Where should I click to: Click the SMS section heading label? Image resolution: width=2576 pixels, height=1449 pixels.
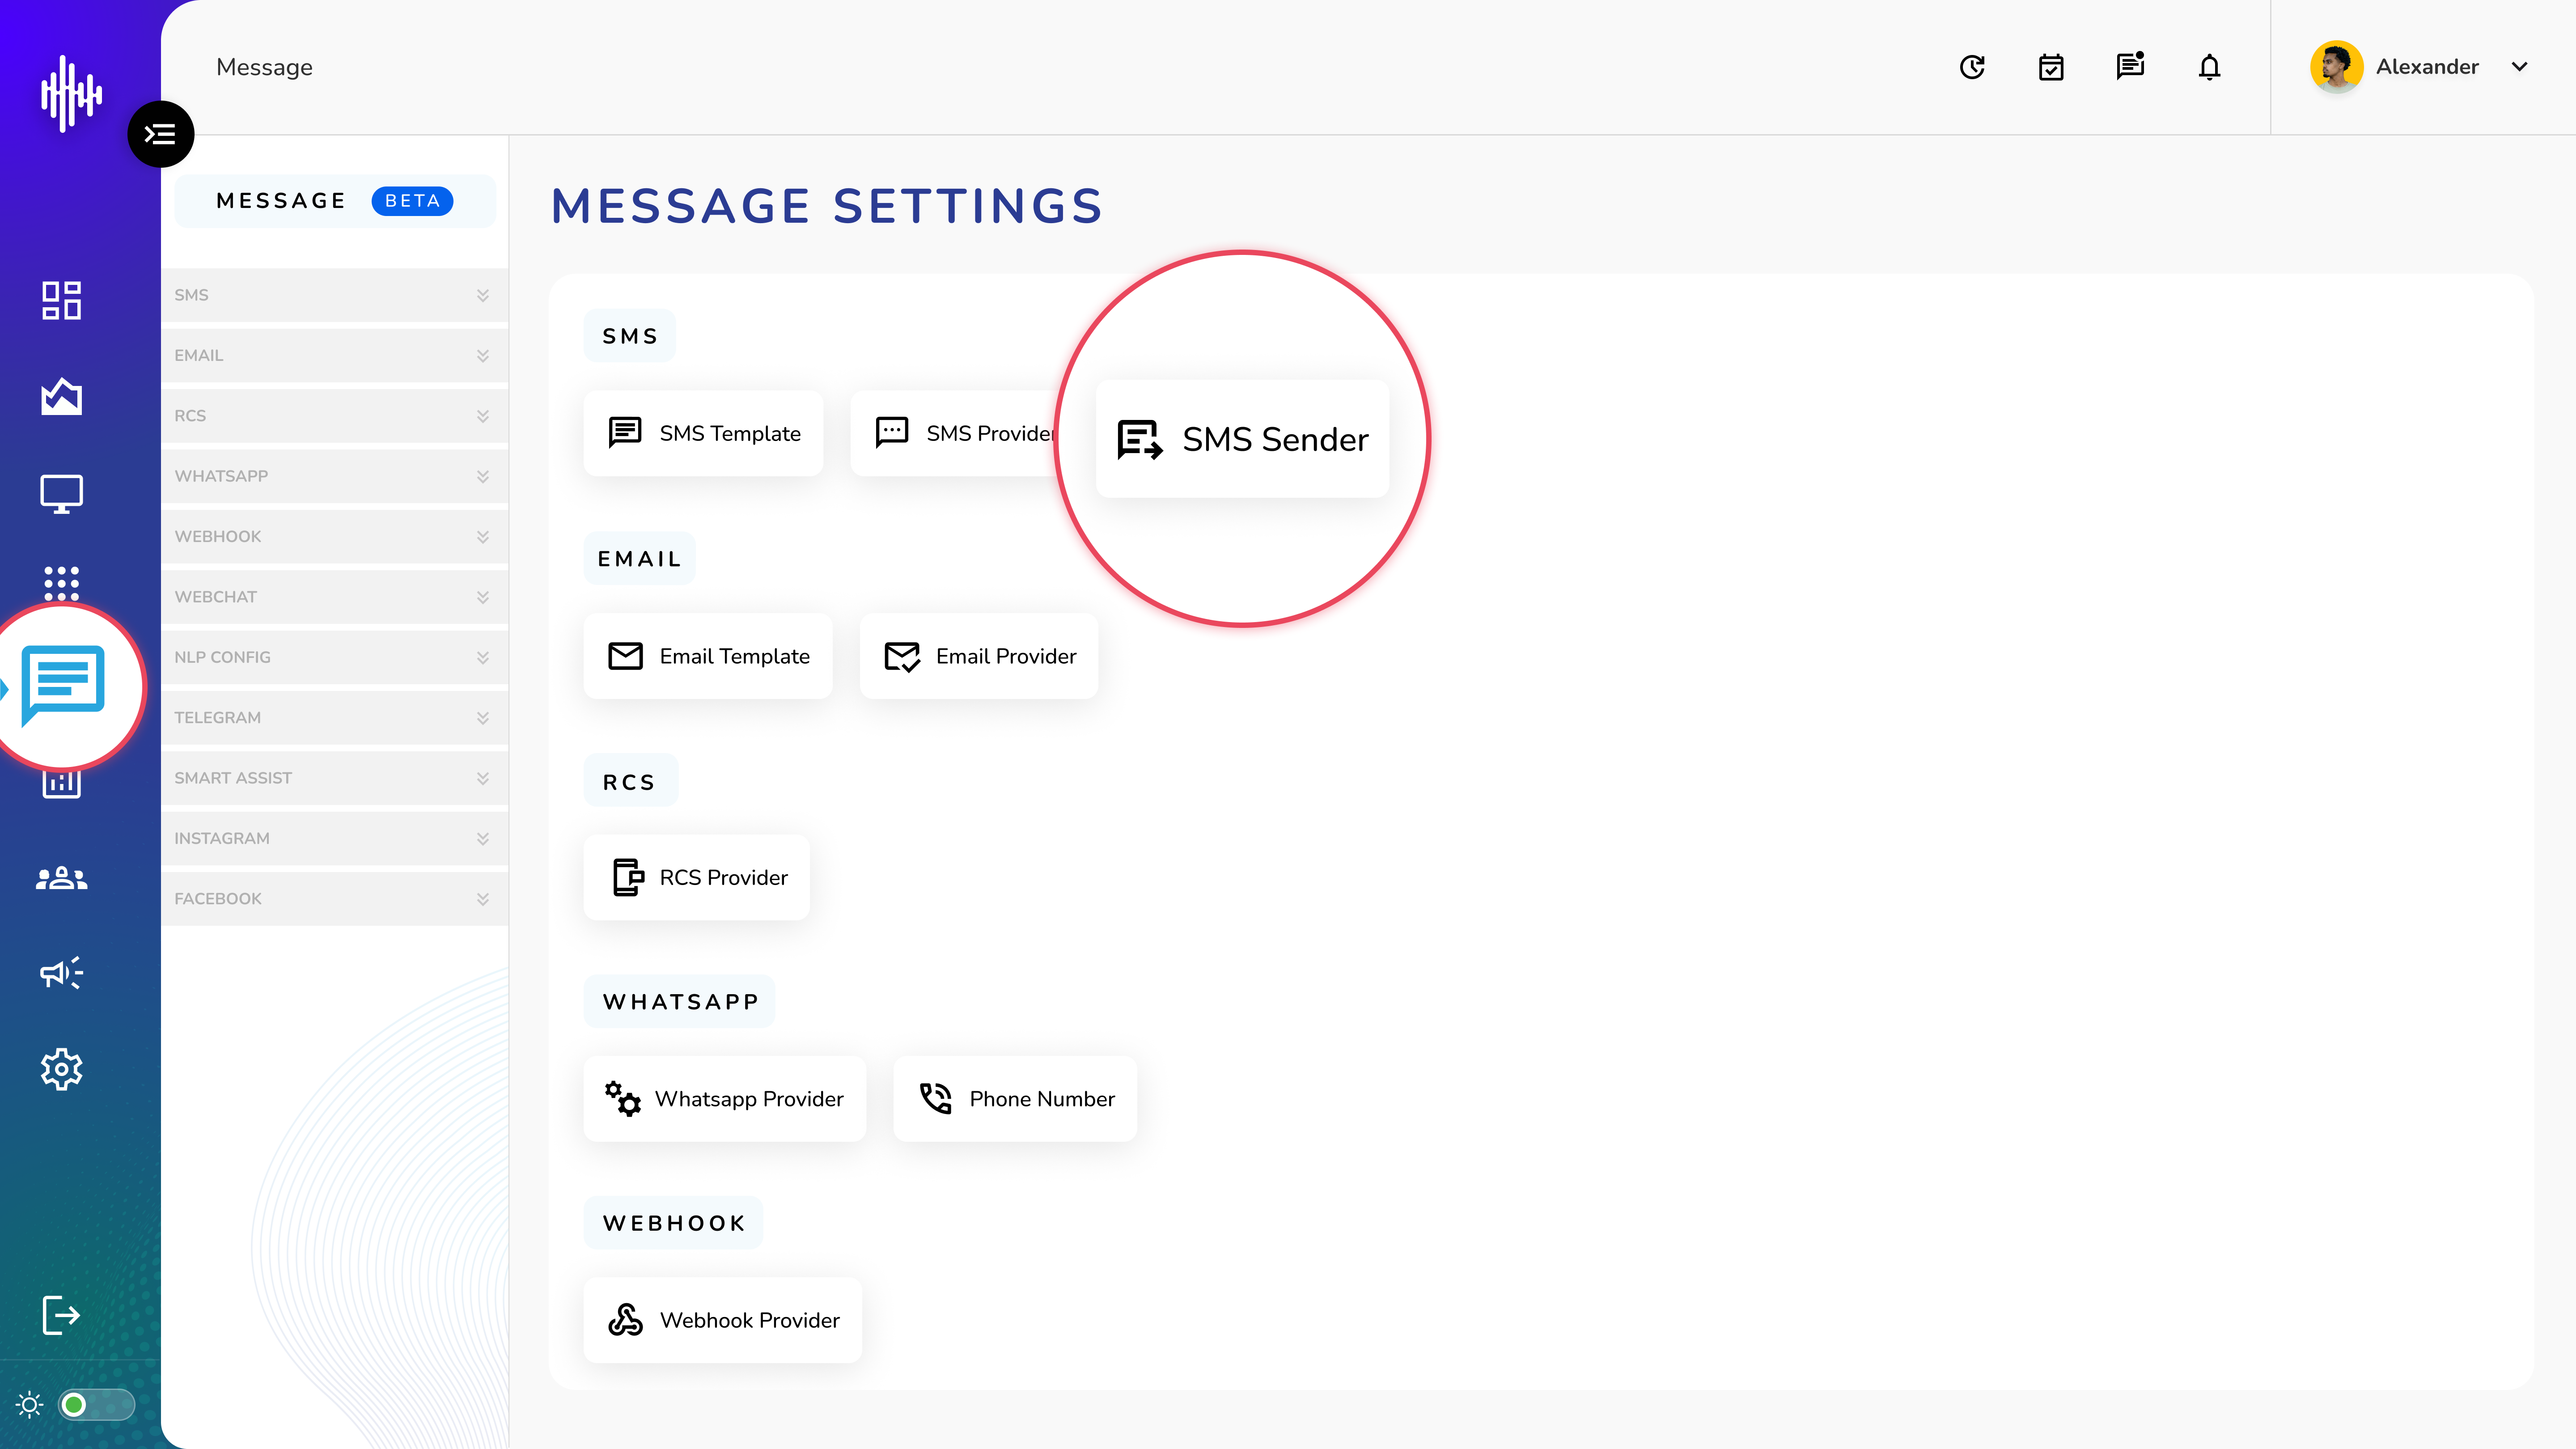tap(630, 336)
